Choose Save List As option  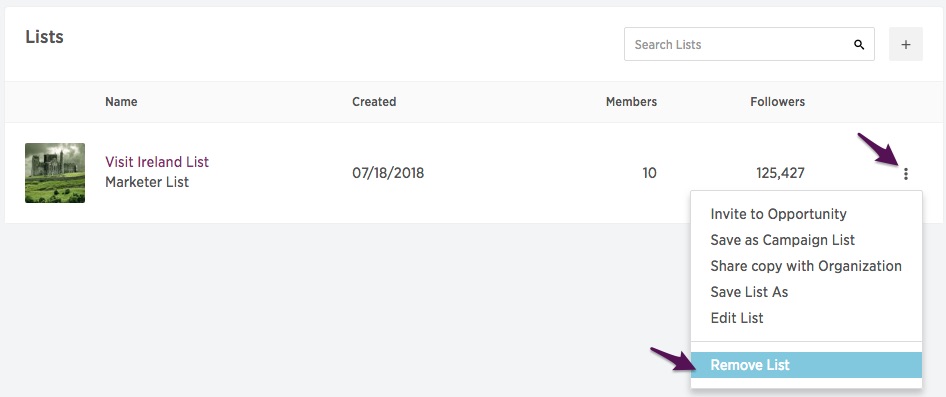(x=749, y=292)
